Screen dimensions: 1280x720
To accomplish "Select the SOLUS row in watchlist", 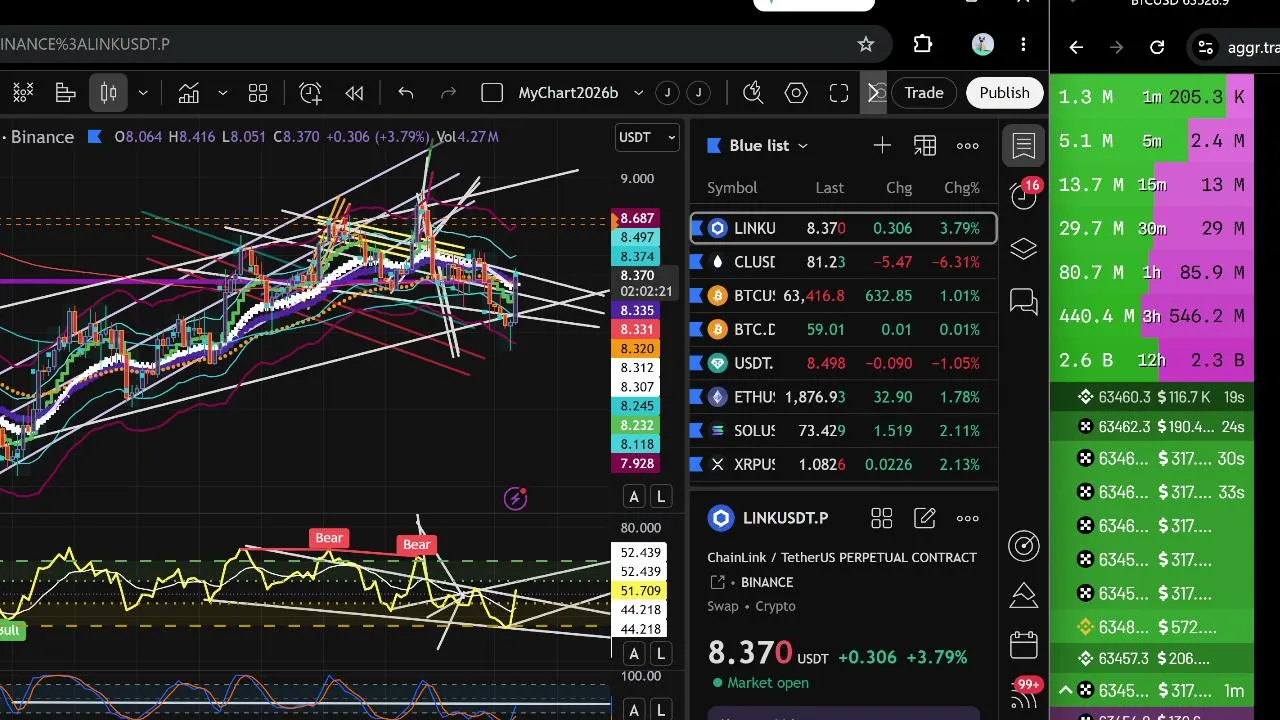I will [x=843, y=431].
